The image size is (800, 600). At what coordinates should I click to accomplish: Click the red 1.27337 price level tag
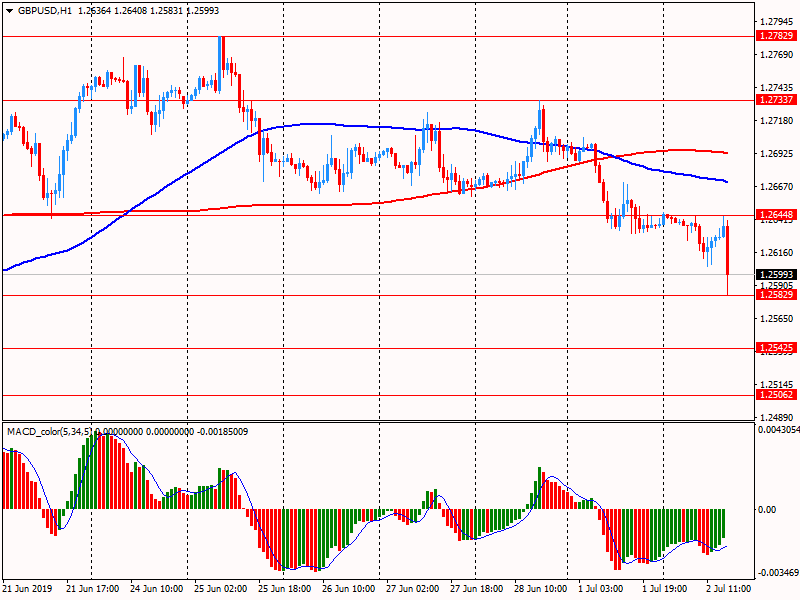coord(777,99)
